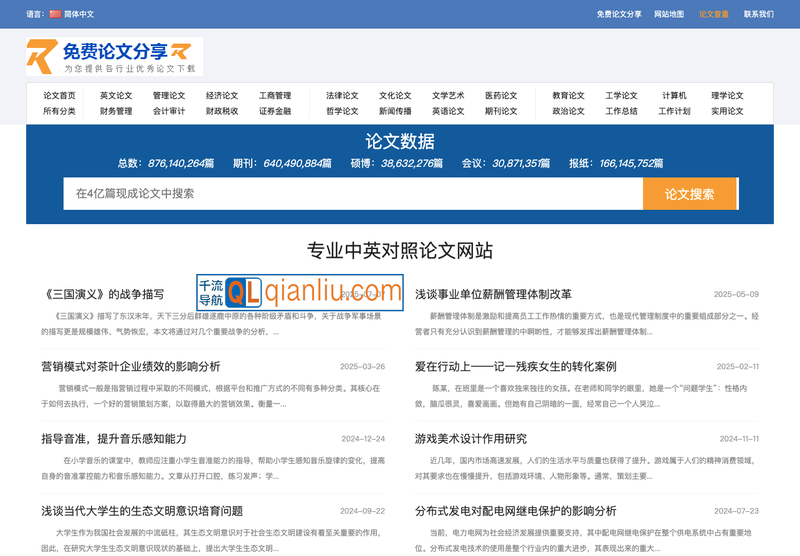This screenshot has width=800, height=556.
Task: Go to 论文首页 in navigation
Action: [x=59, y=95]
